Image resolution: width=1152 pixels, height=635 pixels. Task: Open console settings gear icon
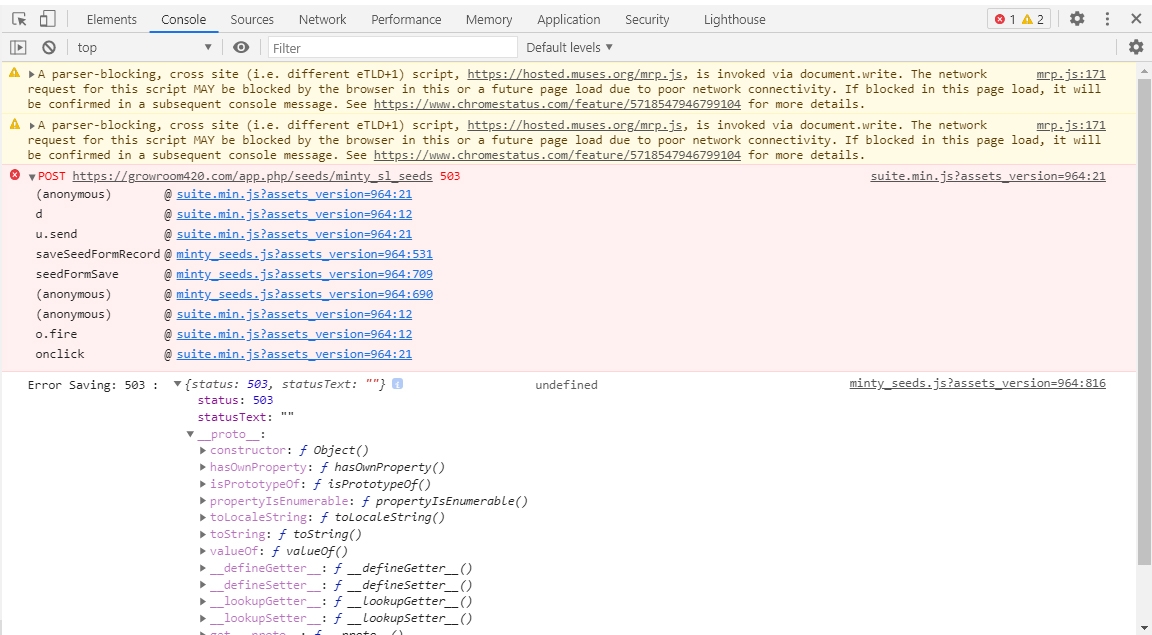(1135, 47)
